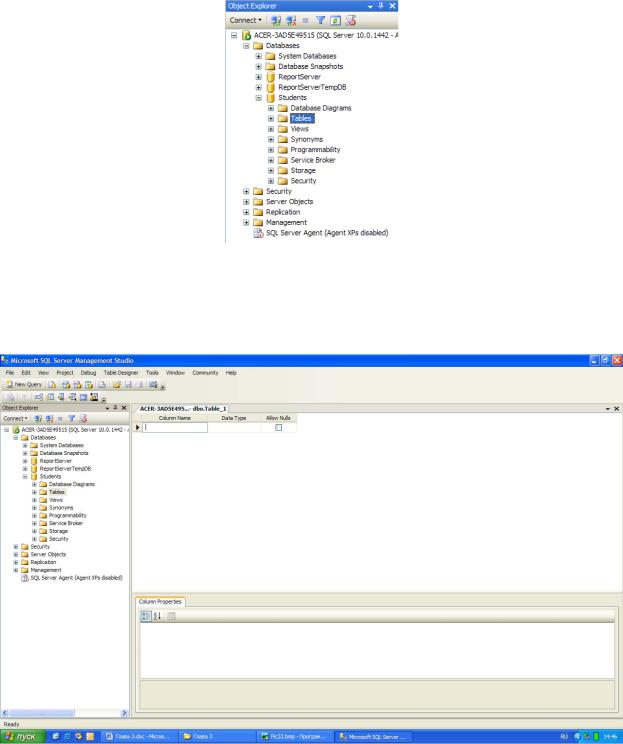The width and height of the screenshot is (623, 744).
Task: Expand Management node in standalone Object Explorer panel
Action: (246, 223)
